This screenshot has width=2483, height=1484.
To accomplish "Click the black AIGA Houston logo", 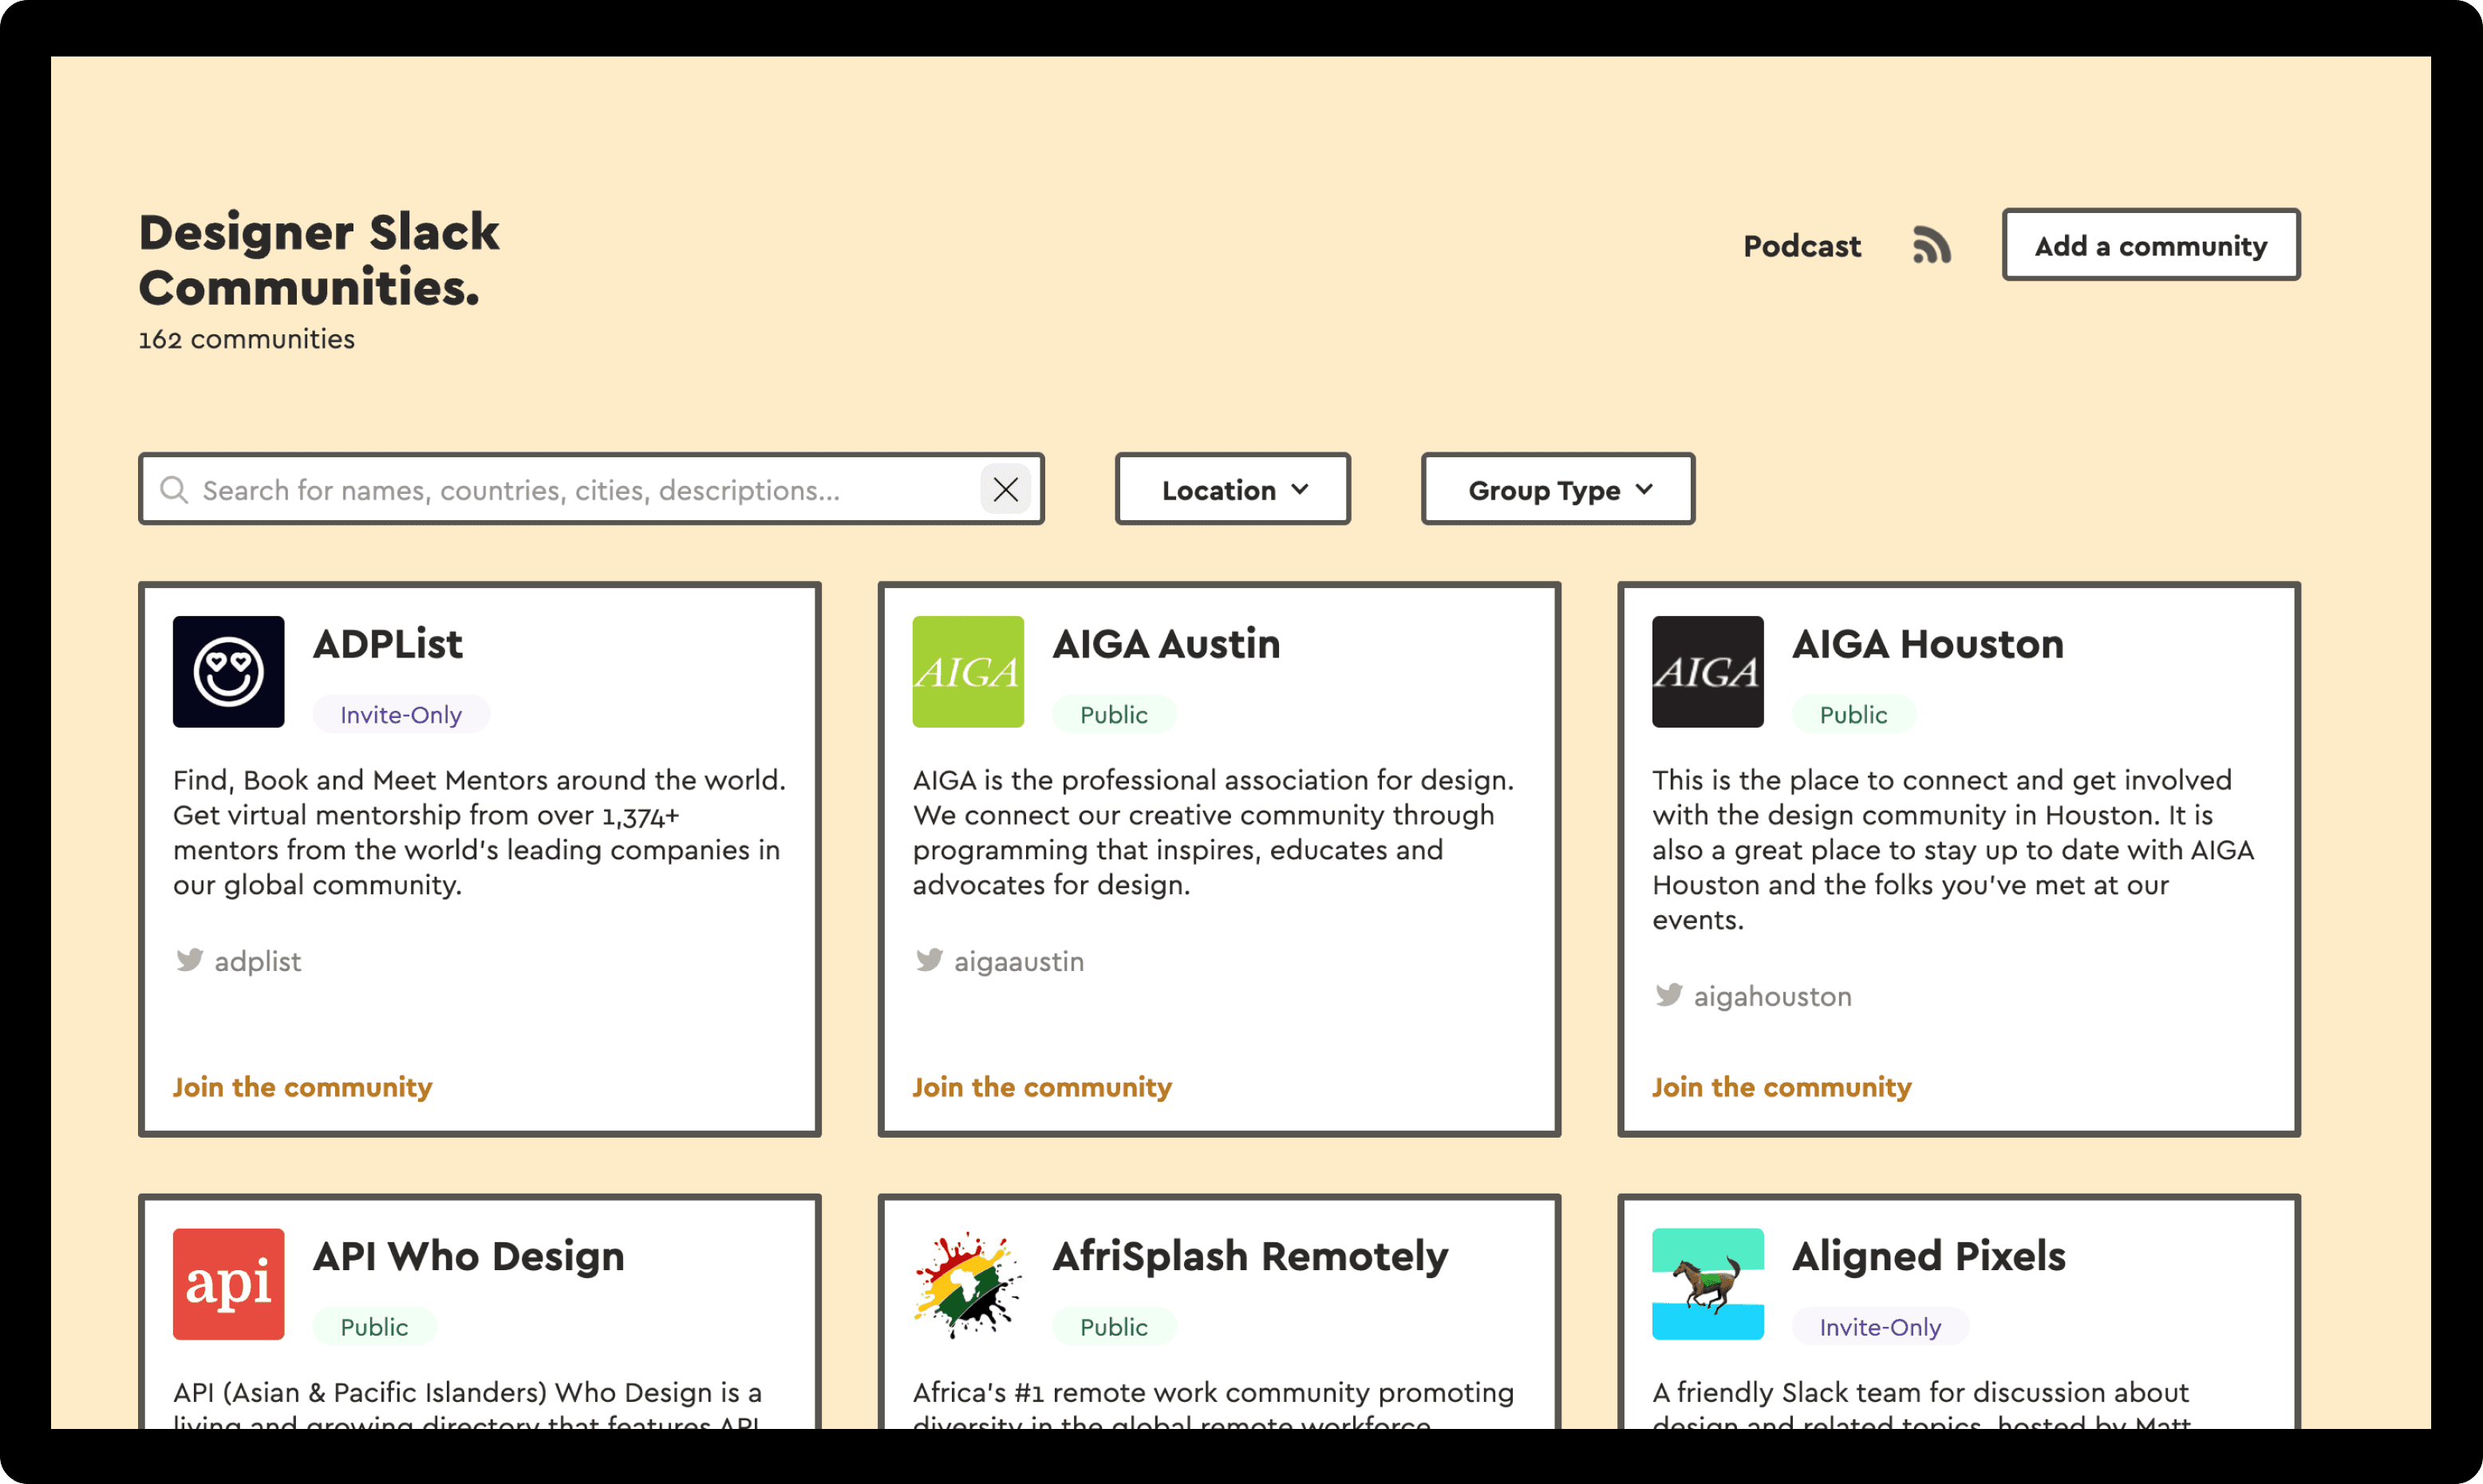I will tap(1708, 672).
